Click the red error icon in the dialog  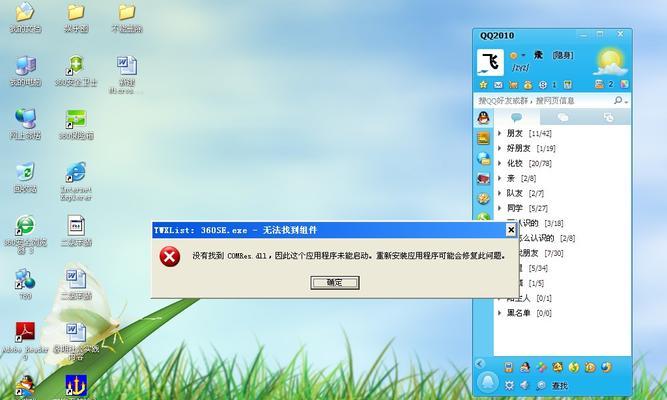click(170, 257)
